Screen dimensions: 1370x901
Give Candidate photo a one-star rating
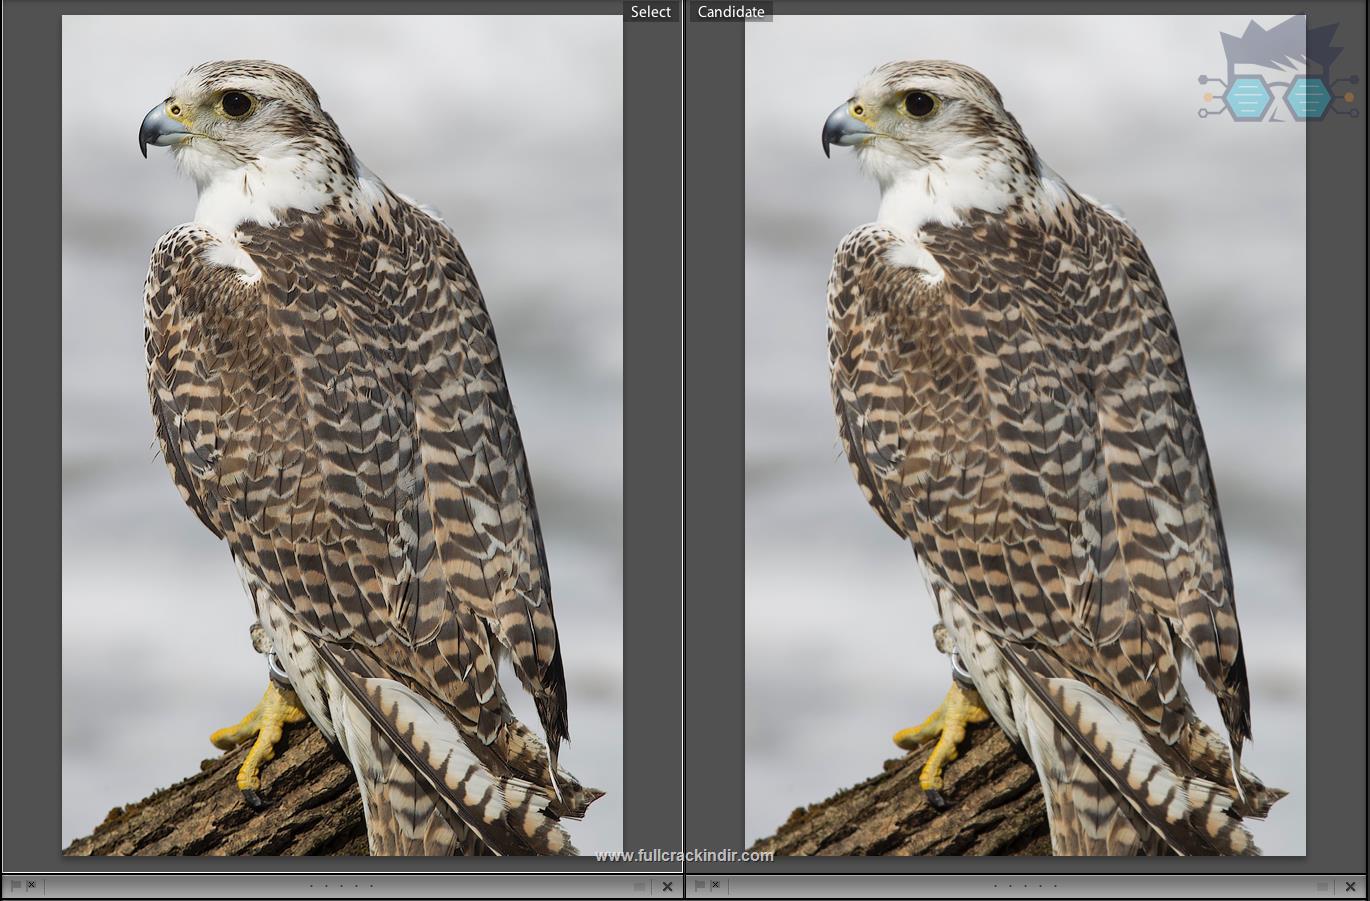click(995, 886)
